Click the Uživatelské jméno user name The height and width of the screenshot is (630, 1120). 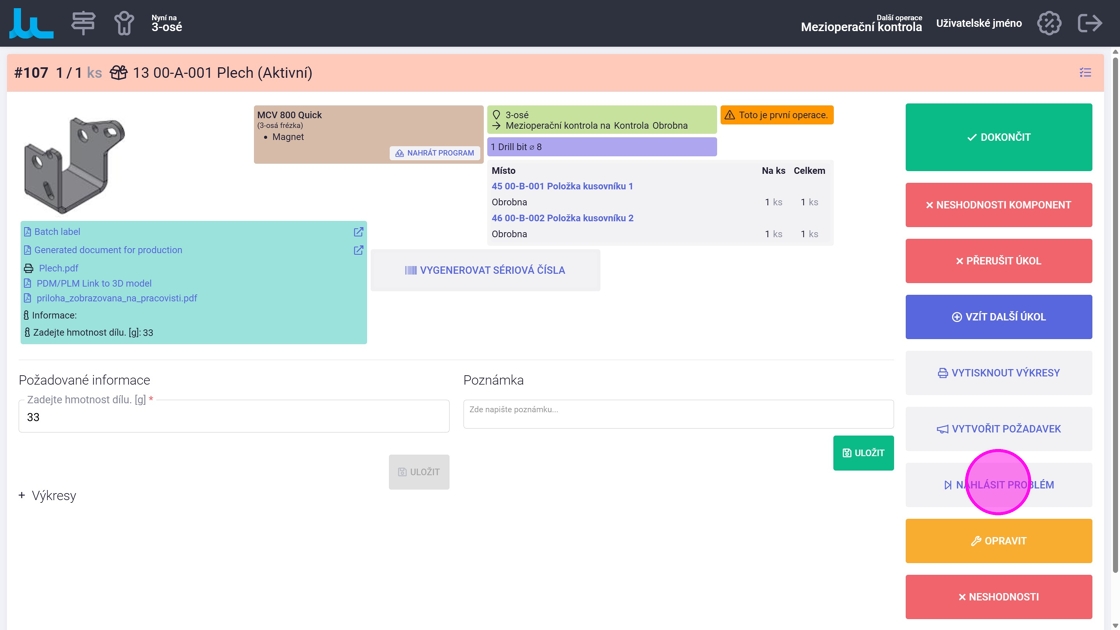(979, 24)
